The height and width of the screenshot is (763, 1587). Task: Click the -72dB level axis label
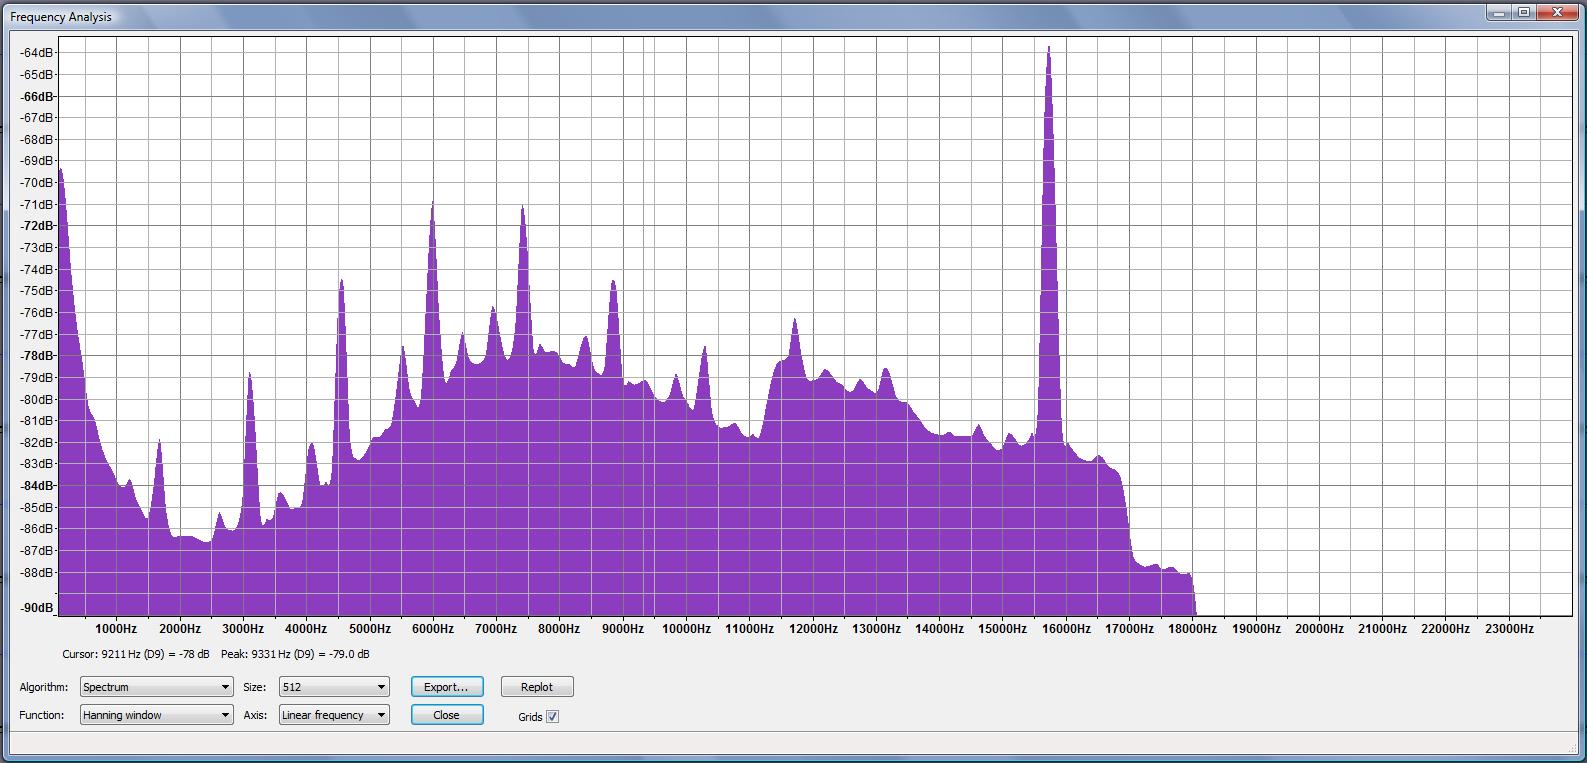tap(38, 226)
